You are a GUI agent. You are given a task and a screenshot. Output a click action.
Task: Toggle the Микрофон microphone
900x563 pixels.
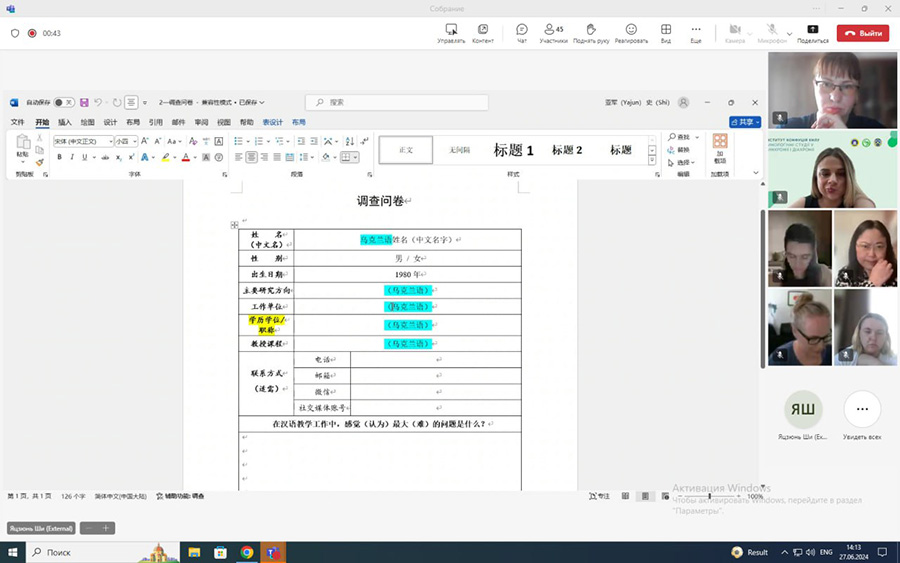pos(771,32)
